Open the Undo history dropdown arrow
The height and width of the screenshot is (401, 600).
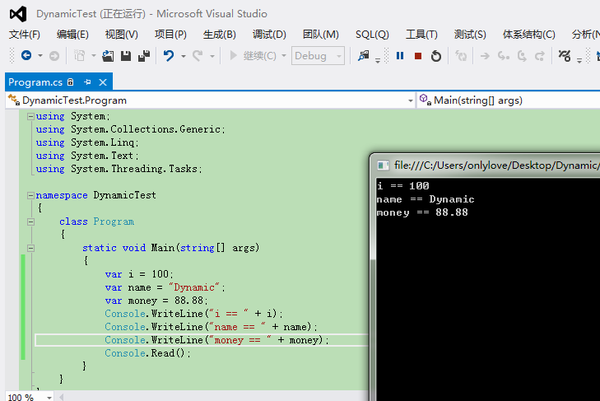[183, 56]
